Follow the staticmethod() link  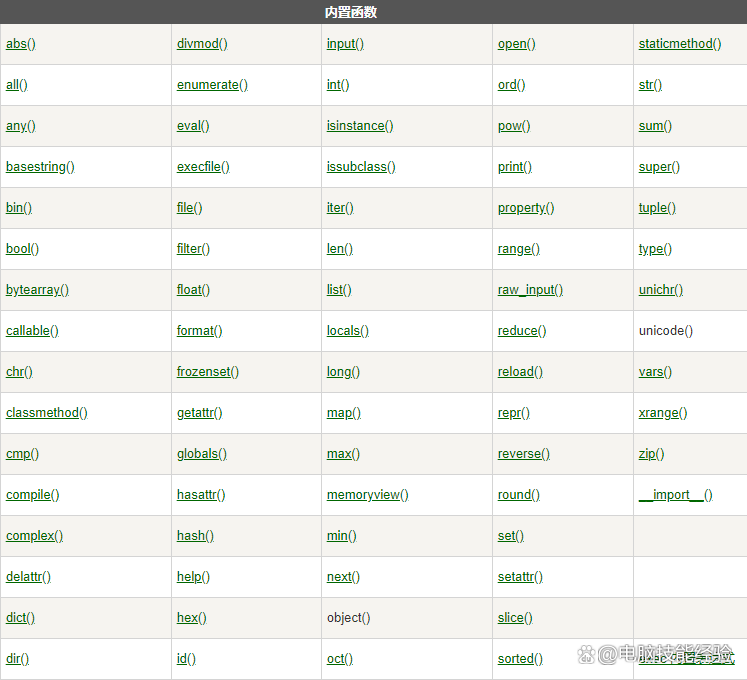tap(680, 44)
